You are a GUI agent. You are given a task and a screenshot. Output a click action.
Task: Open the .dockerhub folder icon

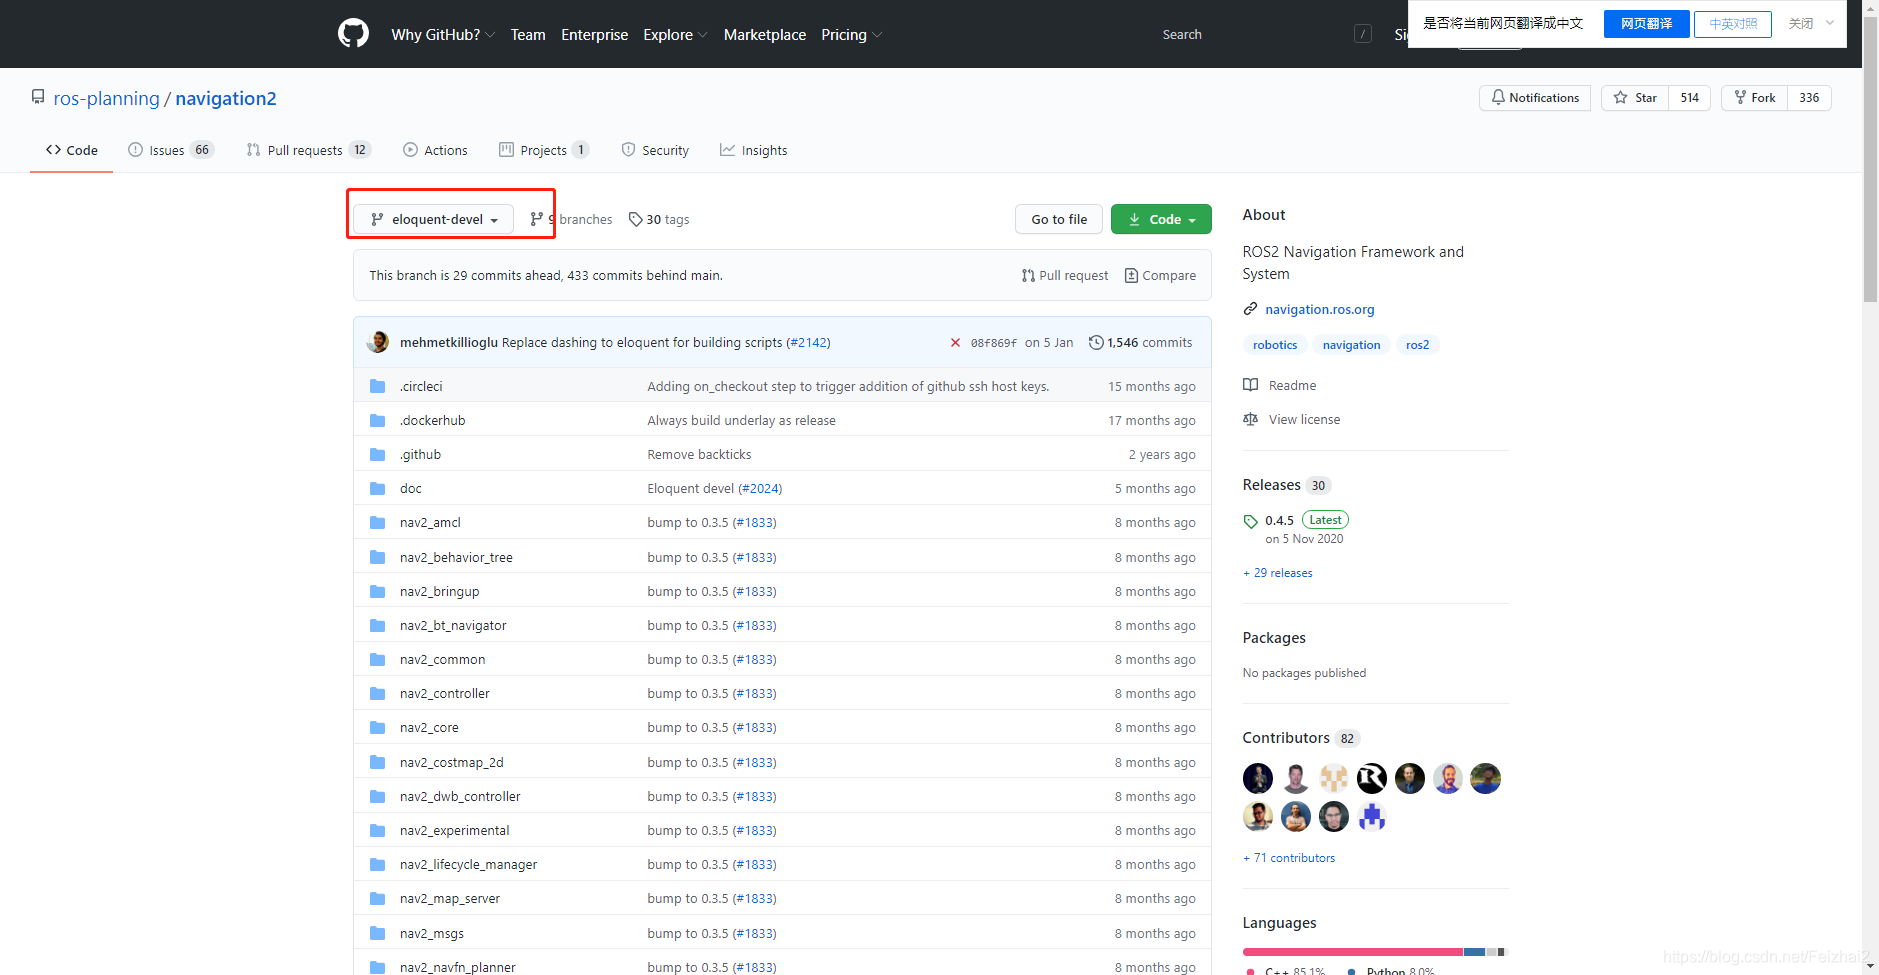click(x=377, y=420)
